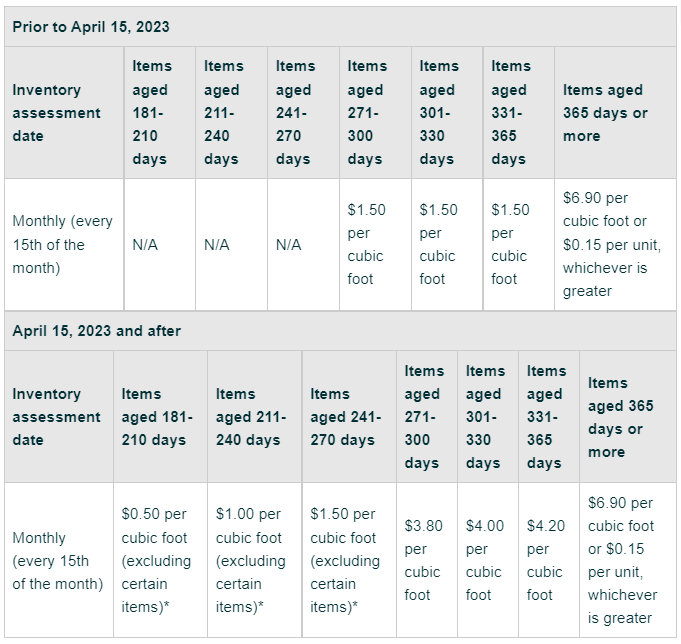681x644 pixels.
Task: Click upper 'Items aged 271-300 days' header
Action: (375, 113)
